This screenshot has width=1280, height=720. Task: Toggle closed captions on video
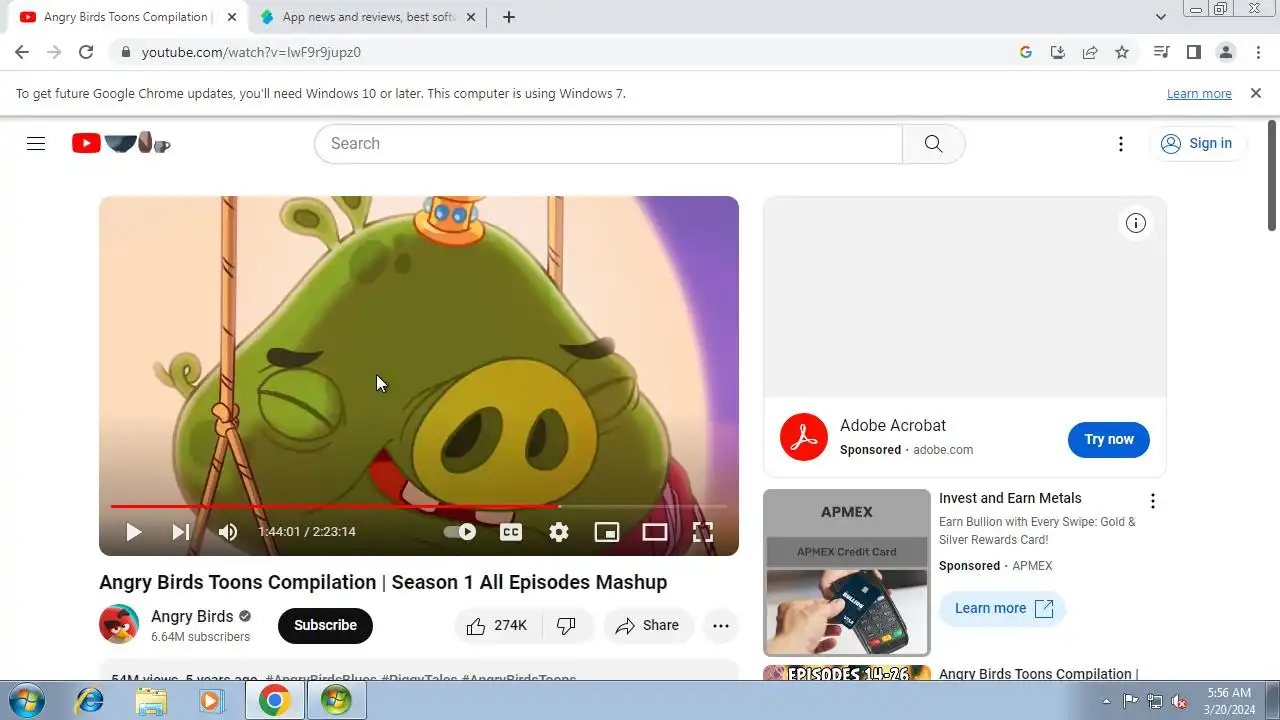[x=511, y=532]
